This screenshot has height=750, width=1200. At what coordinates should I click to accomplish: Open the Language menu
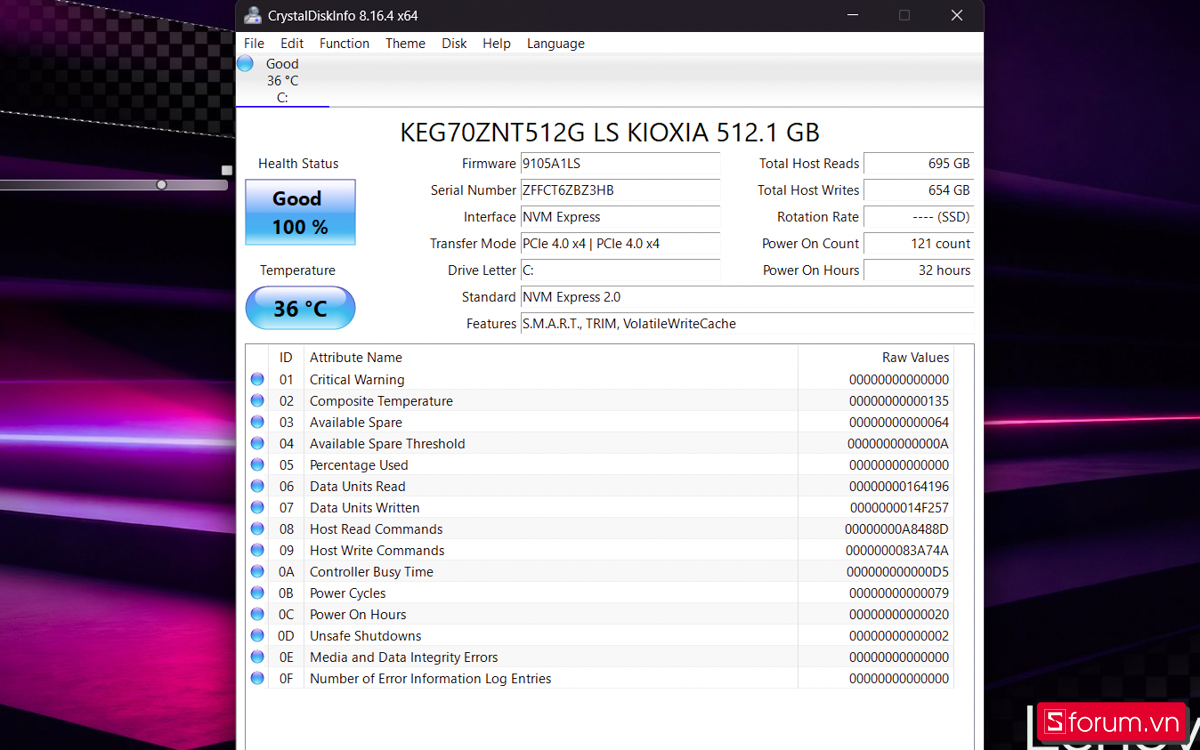[x=555, y=43]
